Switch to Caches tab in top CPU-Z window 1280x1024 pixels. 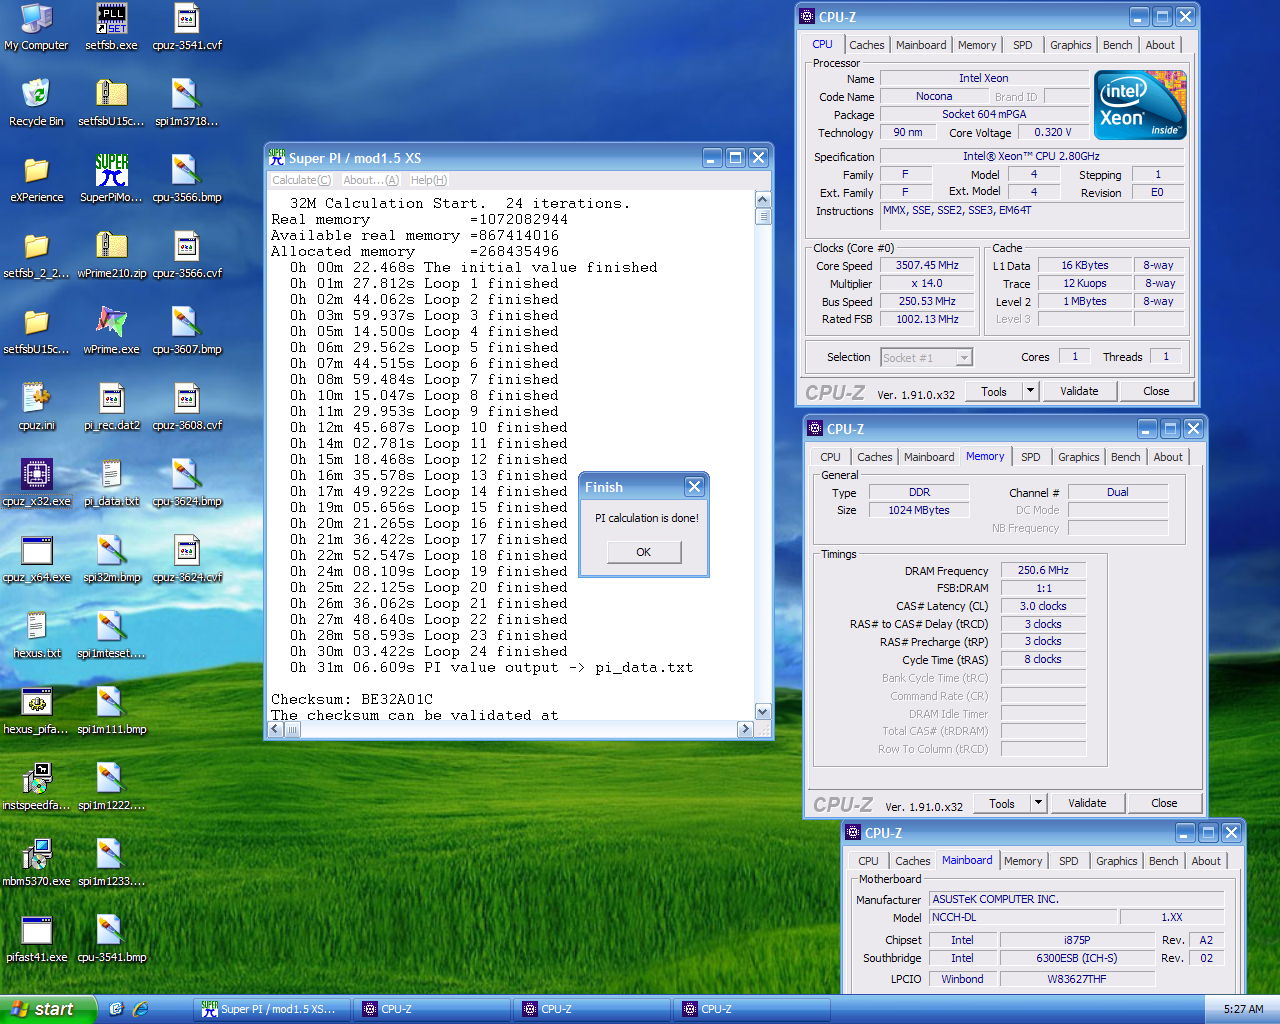point(867,45)
